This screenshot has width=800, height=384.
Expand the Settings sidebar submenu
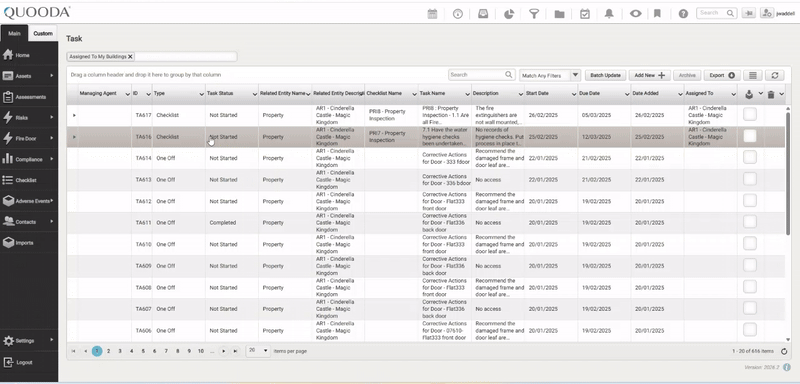tap(52, 340)
